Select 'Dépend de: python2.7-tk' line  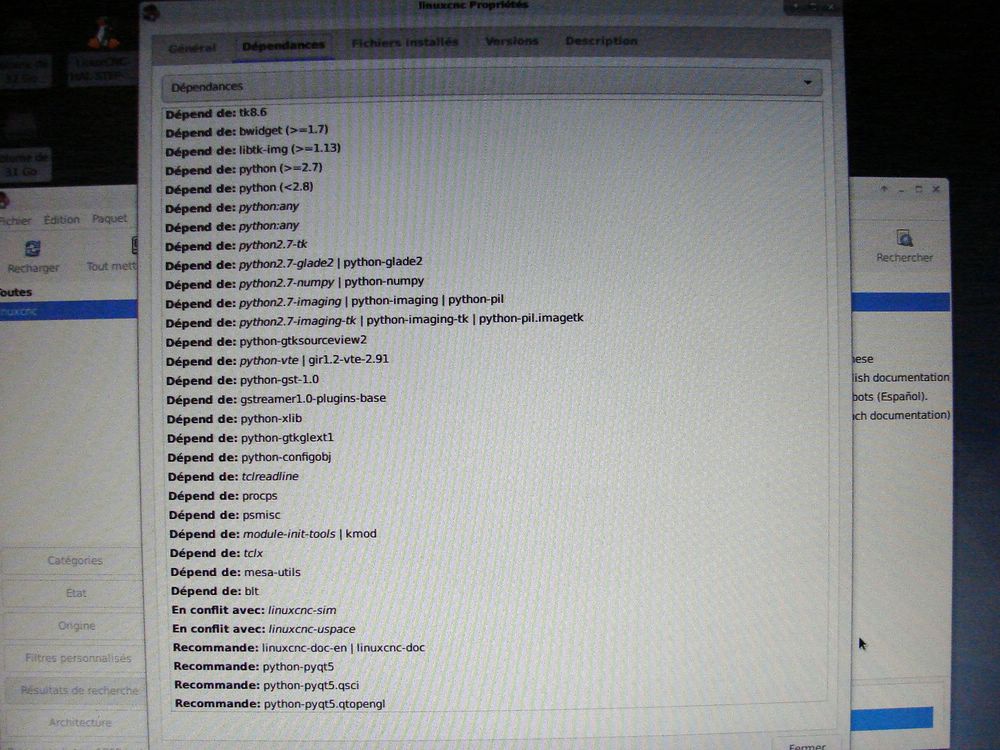pos(237,246)
